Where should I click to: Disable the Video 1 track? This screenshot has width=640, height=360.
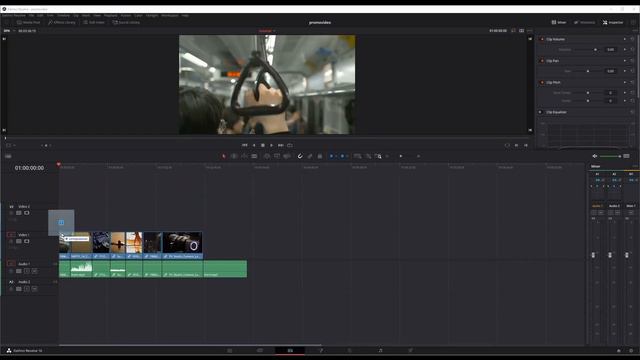(27, 241)
